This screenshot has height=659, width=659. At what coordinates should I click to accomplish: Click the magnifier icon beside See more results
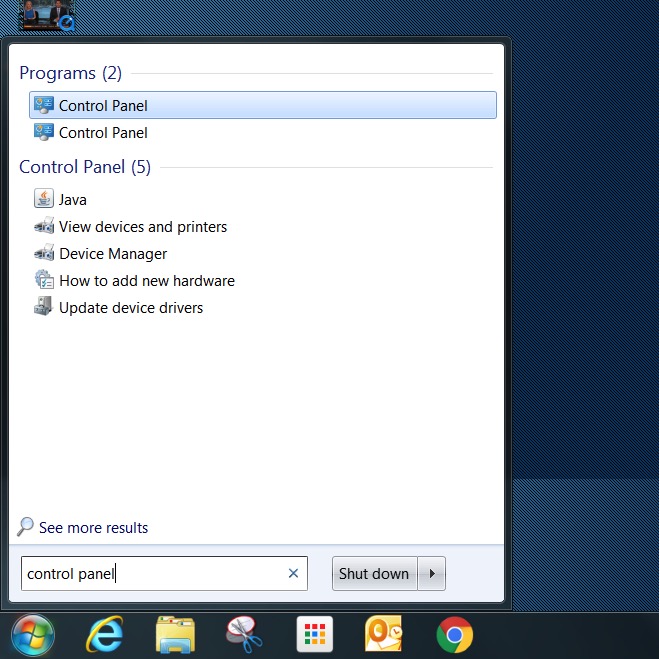tap(25, 527)
